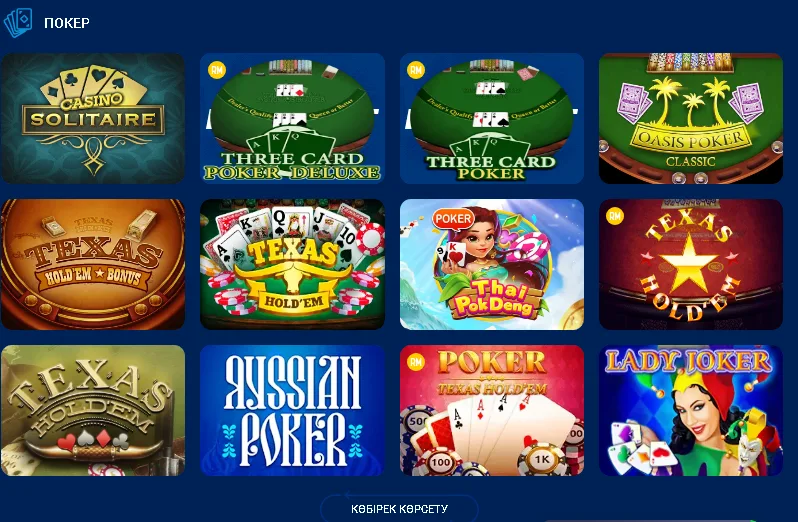Launch Three Card Poker Deluxe
Screen dimensions: 798x522
pyautogui.click(x=292, y=118)
